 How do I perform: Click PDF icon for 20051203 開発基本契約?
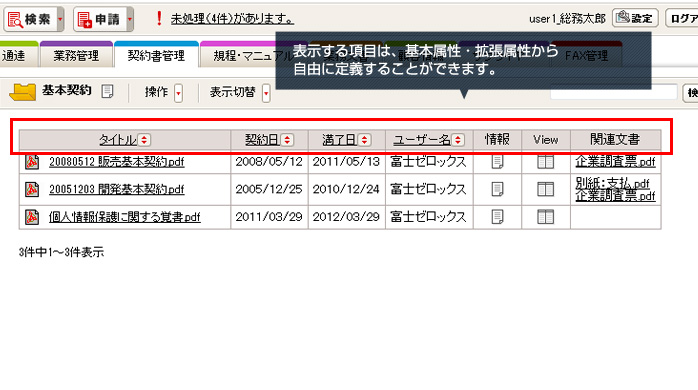point(32,189)
